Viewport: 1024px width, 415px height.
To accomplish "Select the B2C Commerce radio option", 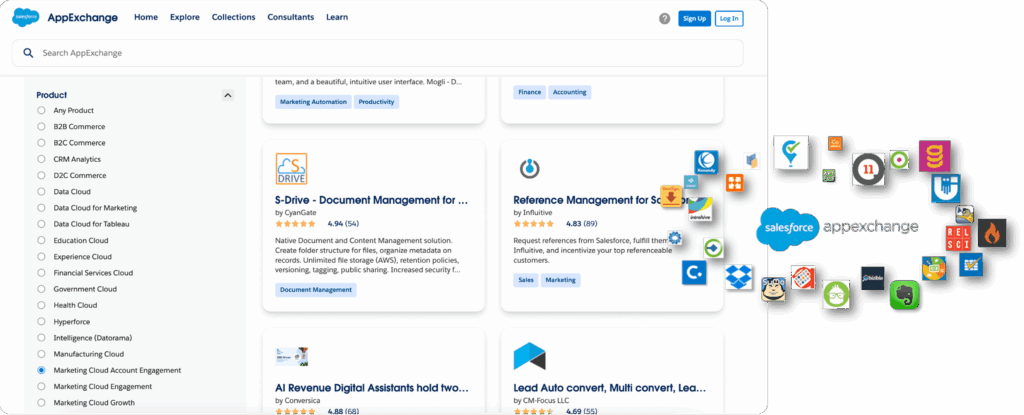I will click(x=41, y=143).
